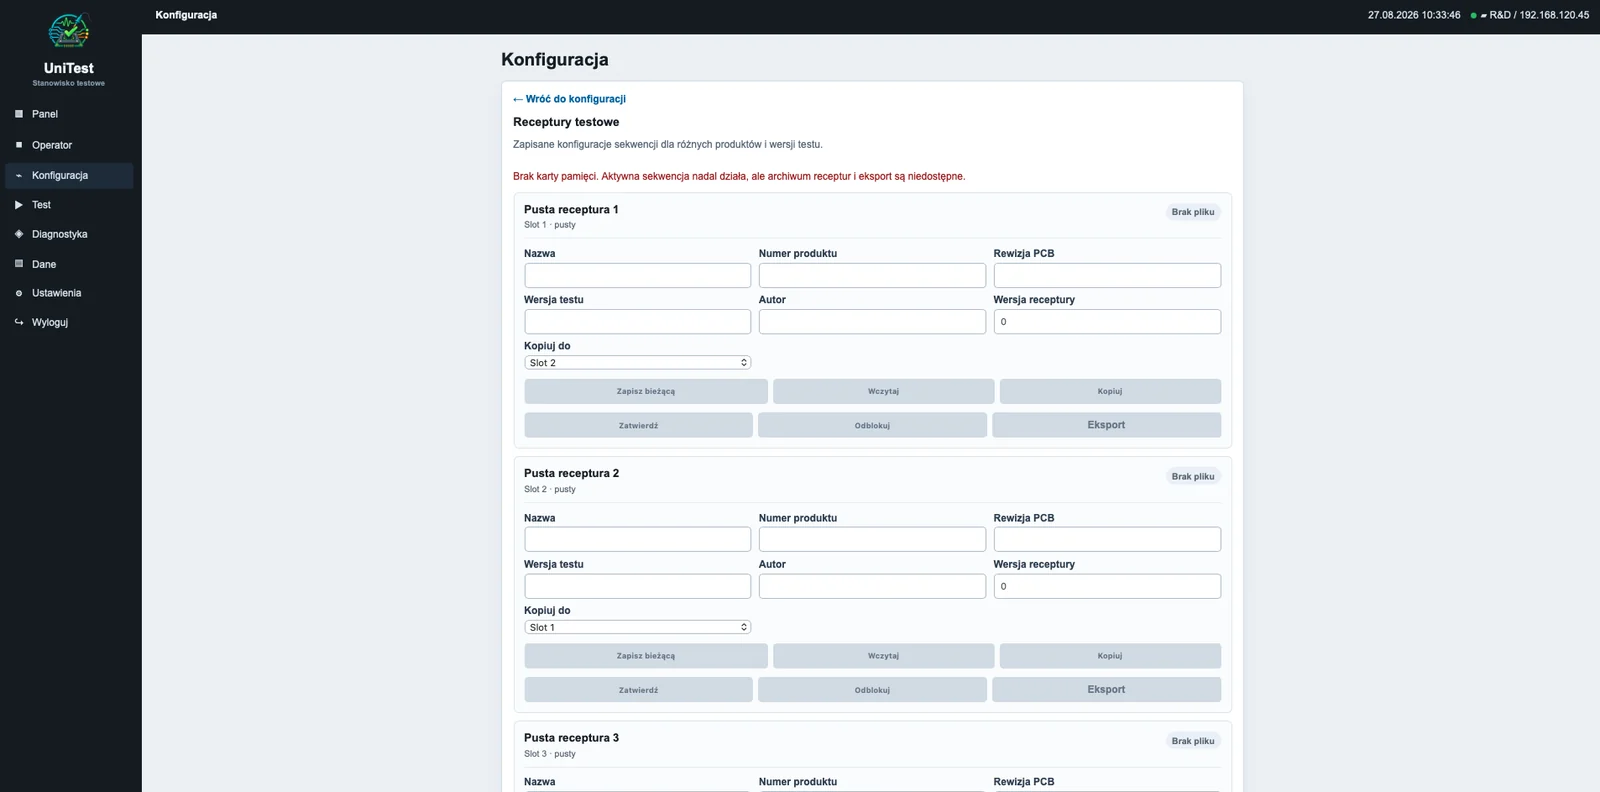Click the 'Slot 3 · pusty' label

(550, 754)
